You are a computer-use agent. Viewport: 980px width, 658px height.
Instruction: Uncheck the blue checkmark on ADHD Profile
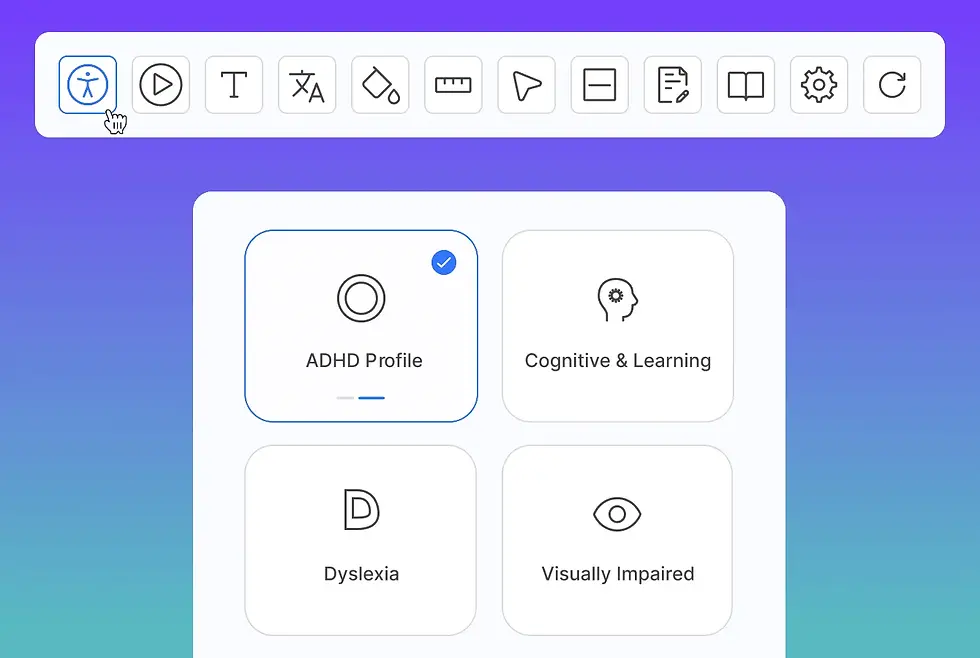[x=444, y=262]
